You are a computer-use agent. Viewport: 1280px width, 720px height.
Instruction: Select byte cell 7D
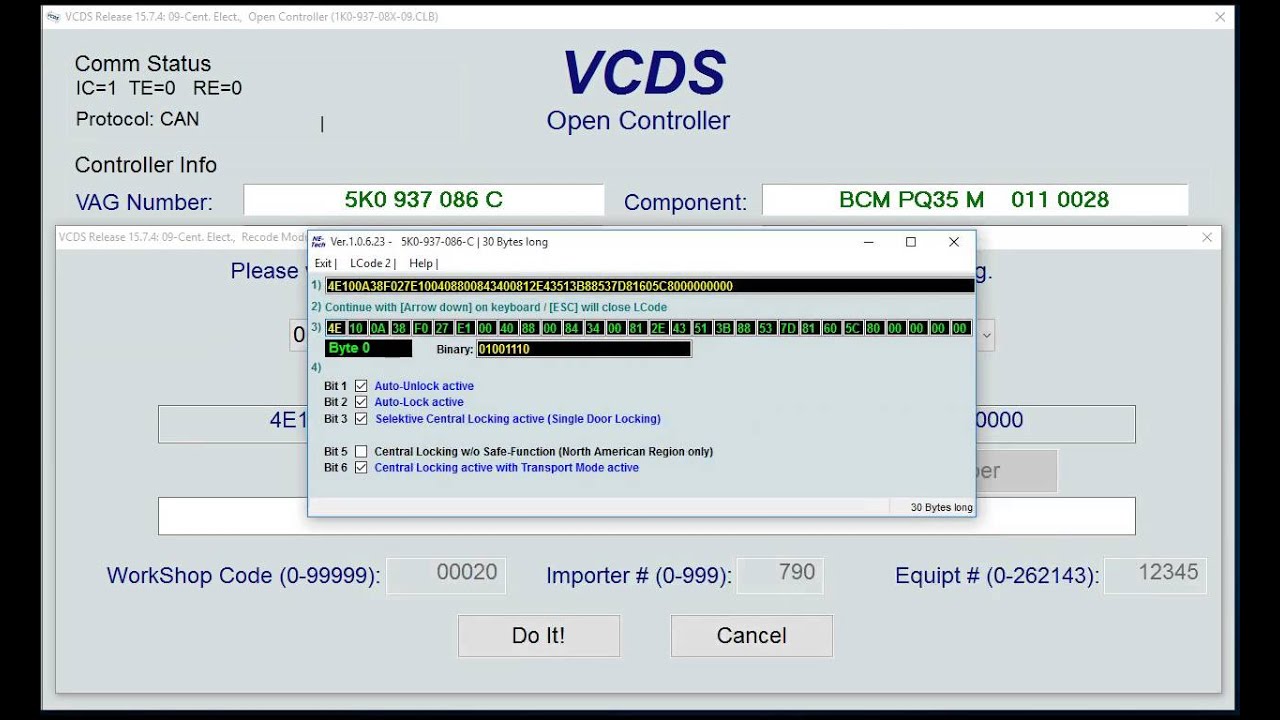(787, 328)
